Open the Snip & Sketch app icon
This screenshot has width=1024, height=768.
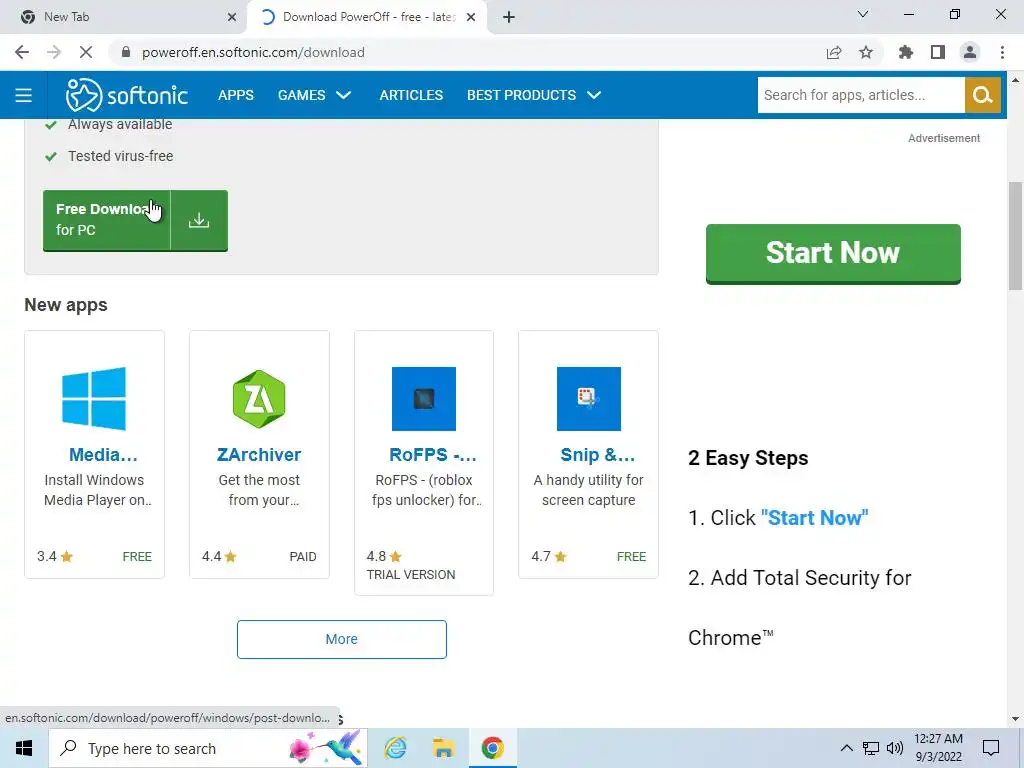(588, 398)
